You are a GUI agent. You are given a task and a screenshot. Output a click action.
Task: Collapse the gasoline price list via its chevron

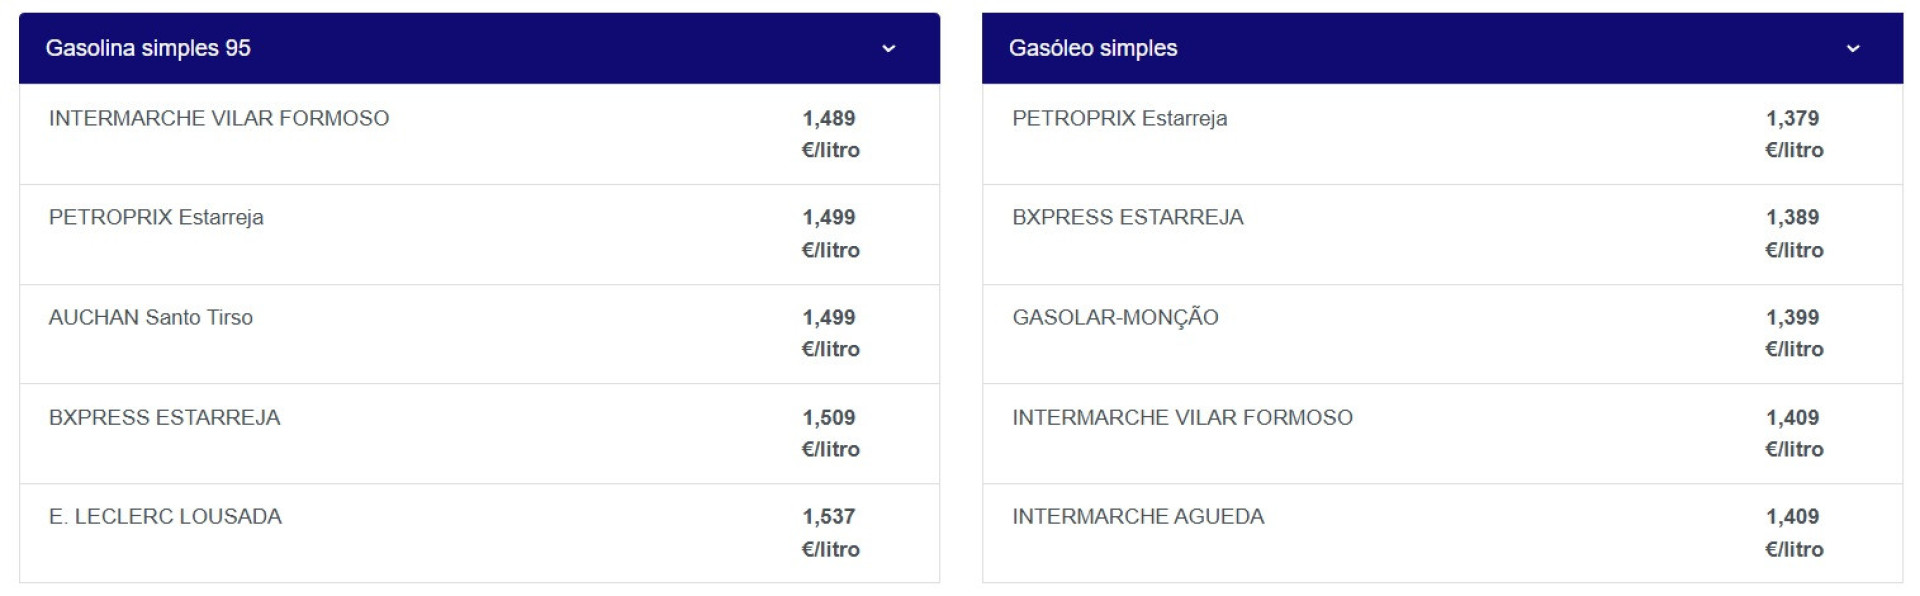coord(889,47)
